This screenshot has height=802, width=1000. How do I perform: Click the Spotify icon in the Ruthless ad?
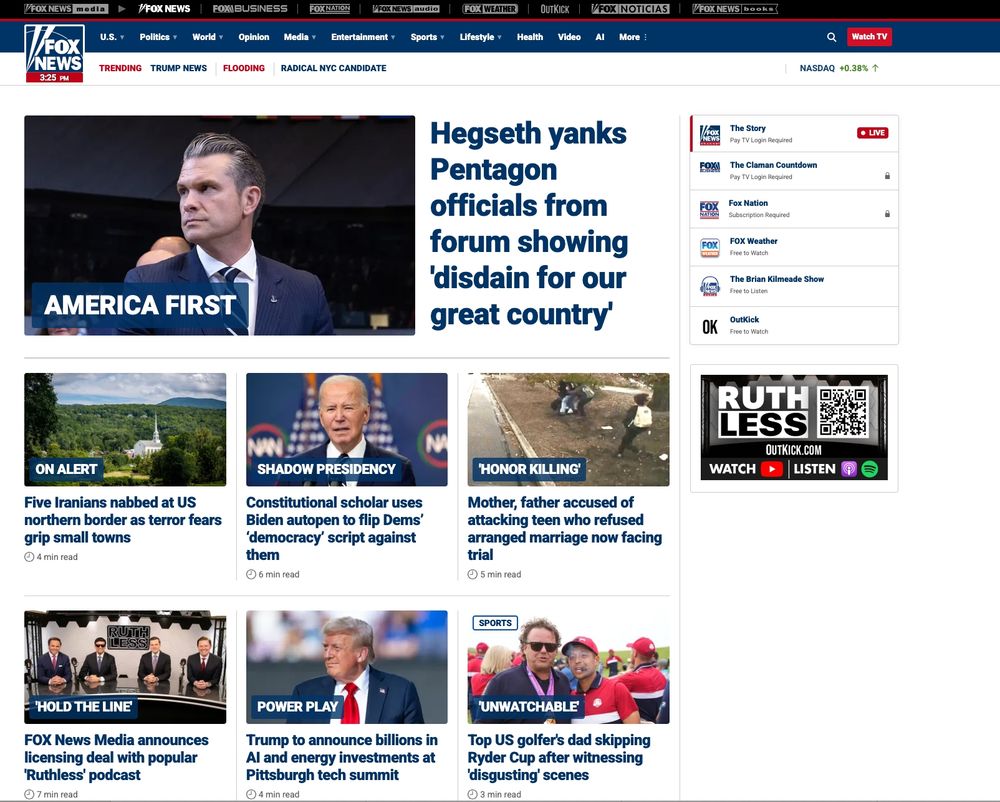point(869,469)
